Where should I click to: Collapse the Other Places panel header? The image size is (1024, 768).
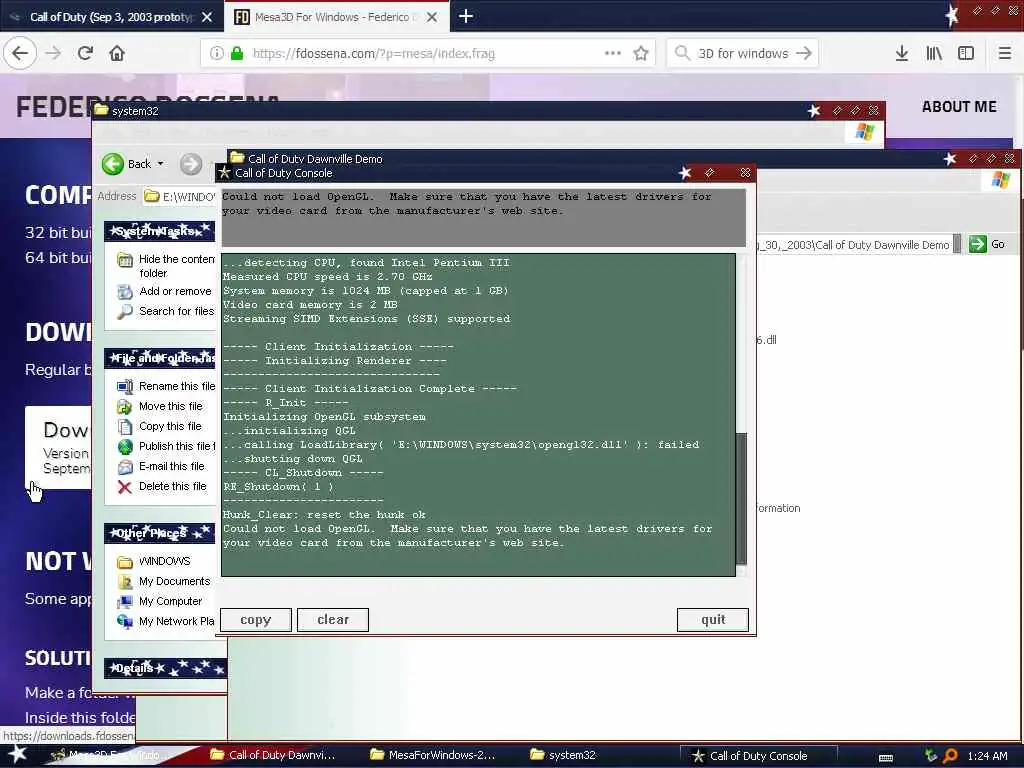(159, 533)
